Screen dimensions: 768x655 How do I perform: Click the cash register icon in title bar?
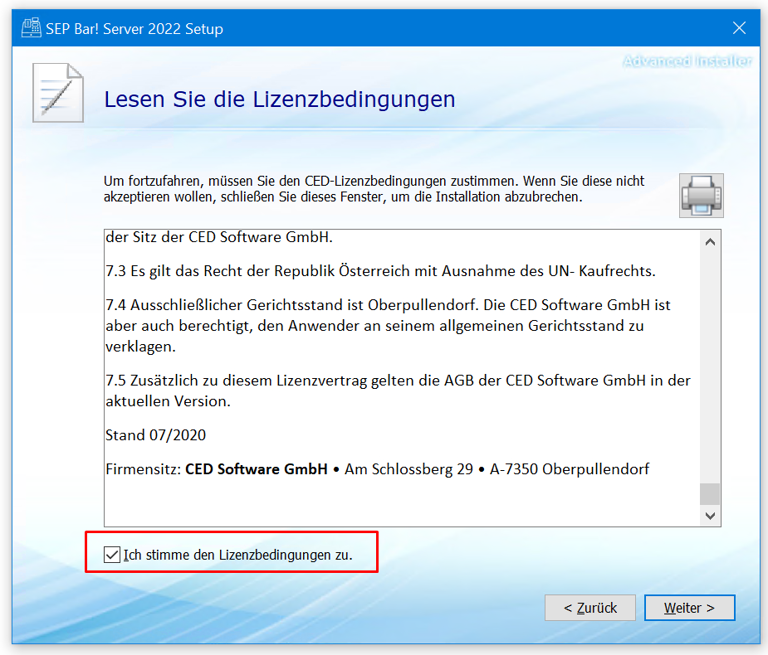click(31, 28)
